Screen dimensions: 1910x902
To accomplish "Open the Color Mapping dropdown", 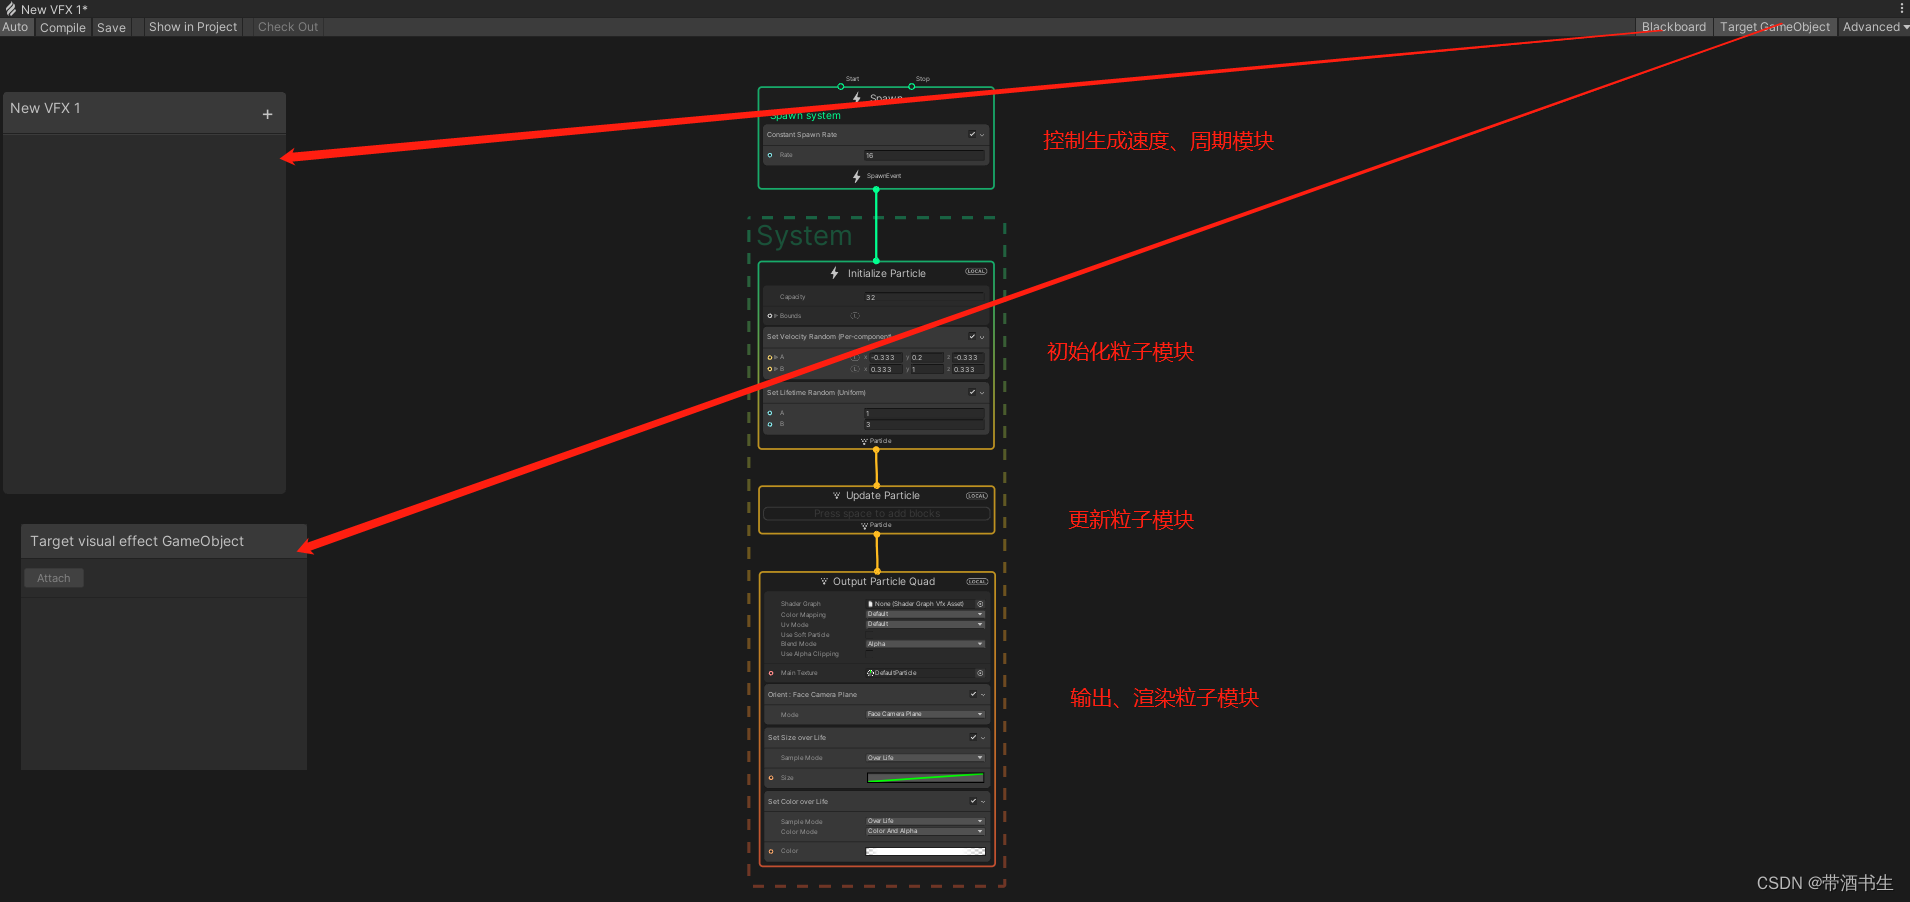I will tap(923, 614).
